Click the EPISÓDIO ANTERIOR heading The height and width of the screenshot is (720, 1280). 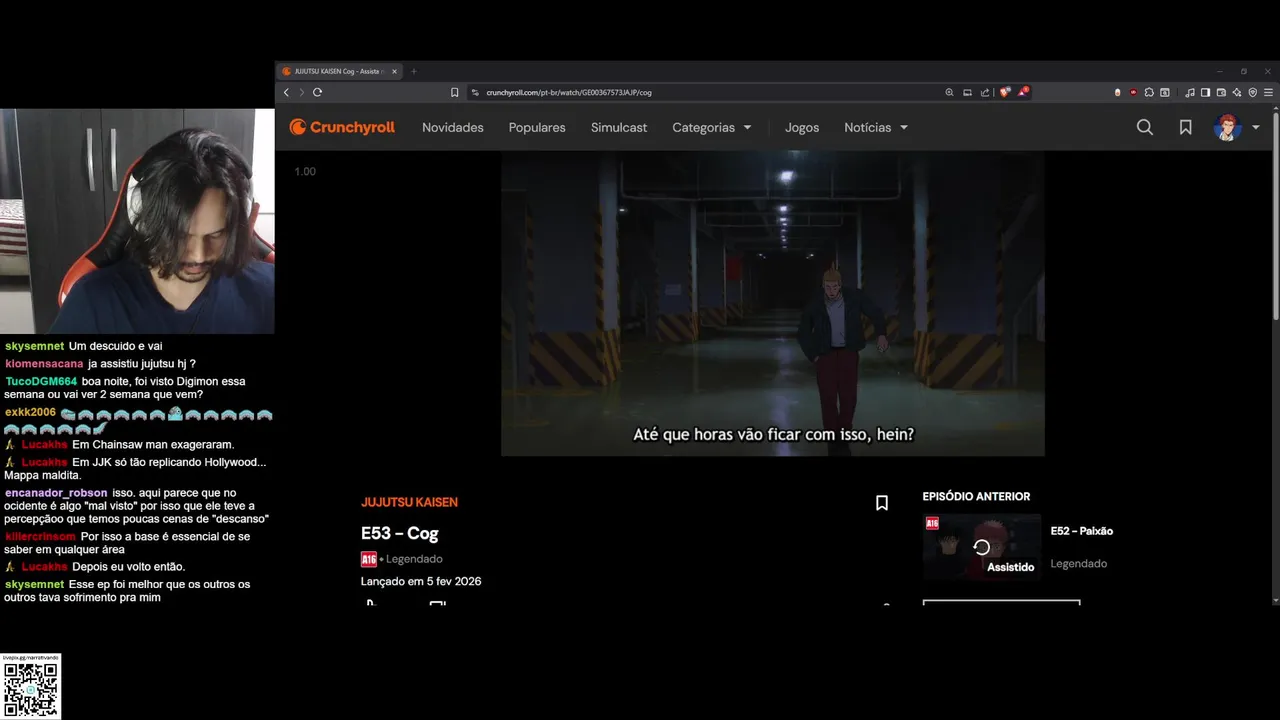click(x=976, y=496)
